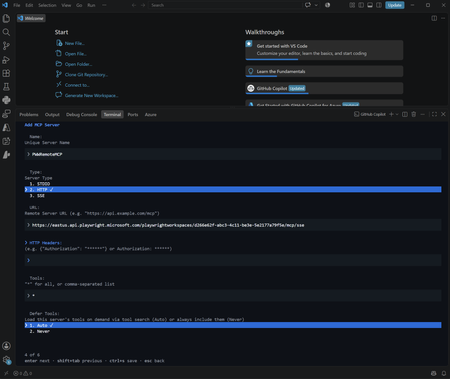Split the editor from the Welcome tab bar
Viewport: 450px width, 379px height.
(434, 18)
